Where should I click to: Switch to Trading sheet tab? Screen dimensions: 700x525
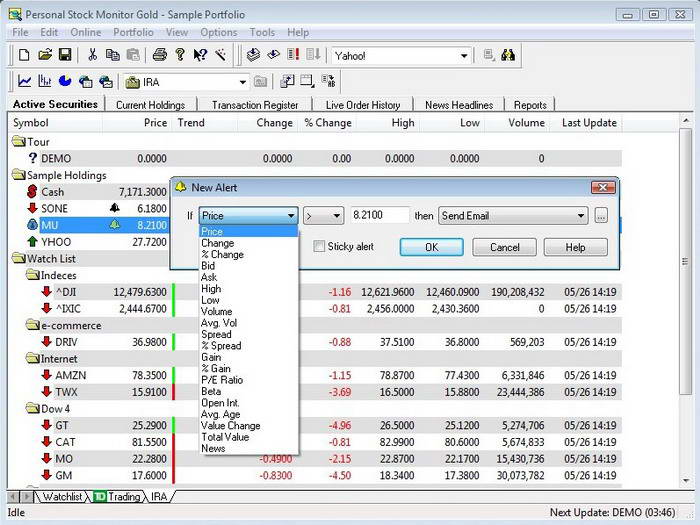point(119,496)
